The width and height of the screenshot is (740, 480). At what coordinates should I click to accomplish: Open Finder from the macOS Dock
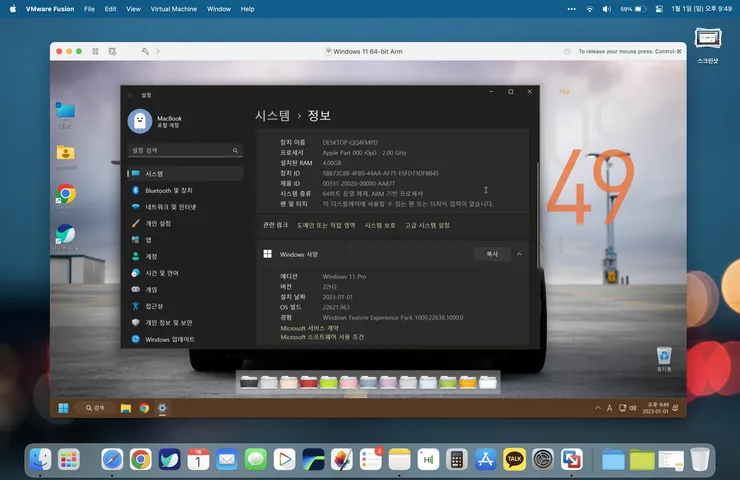click(40, 459)
